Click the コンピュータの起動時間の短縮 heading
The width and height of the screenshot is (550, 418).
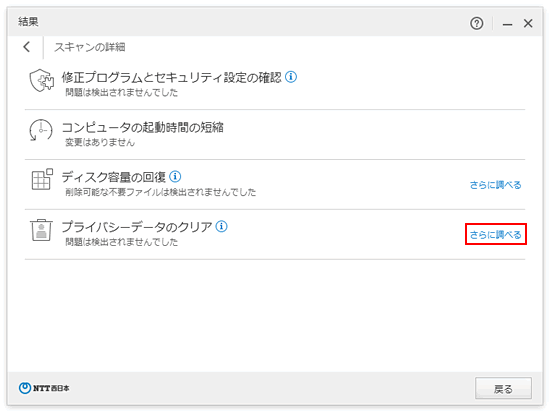[142, 127]
